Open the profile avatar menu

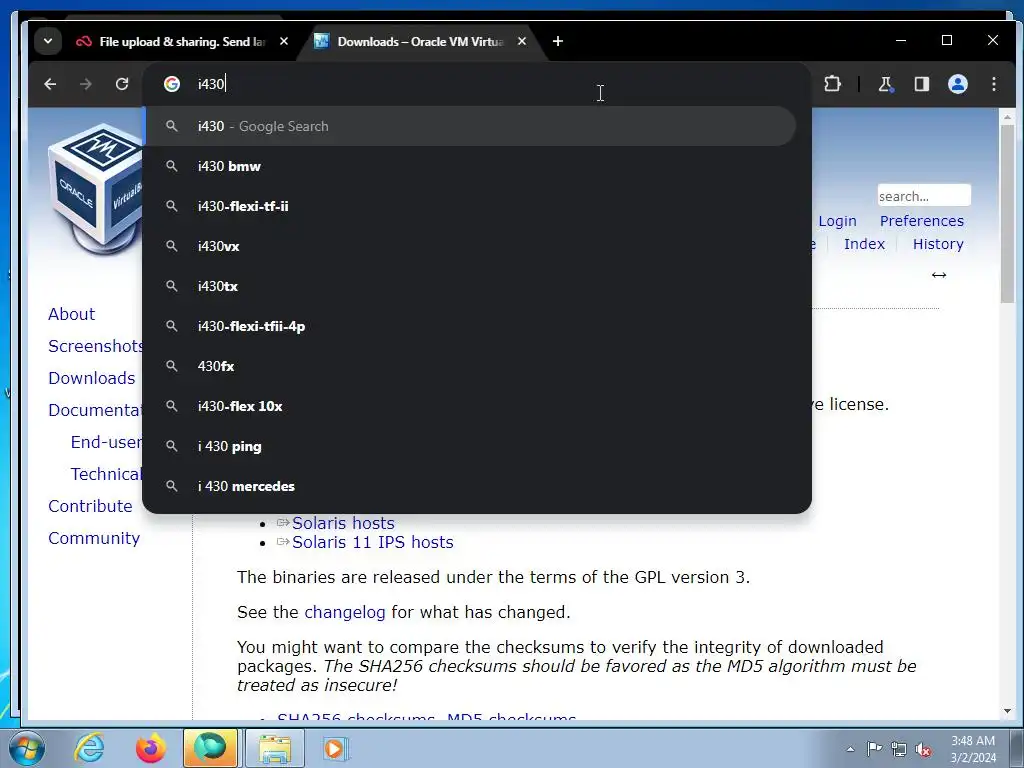click(957, 84)
